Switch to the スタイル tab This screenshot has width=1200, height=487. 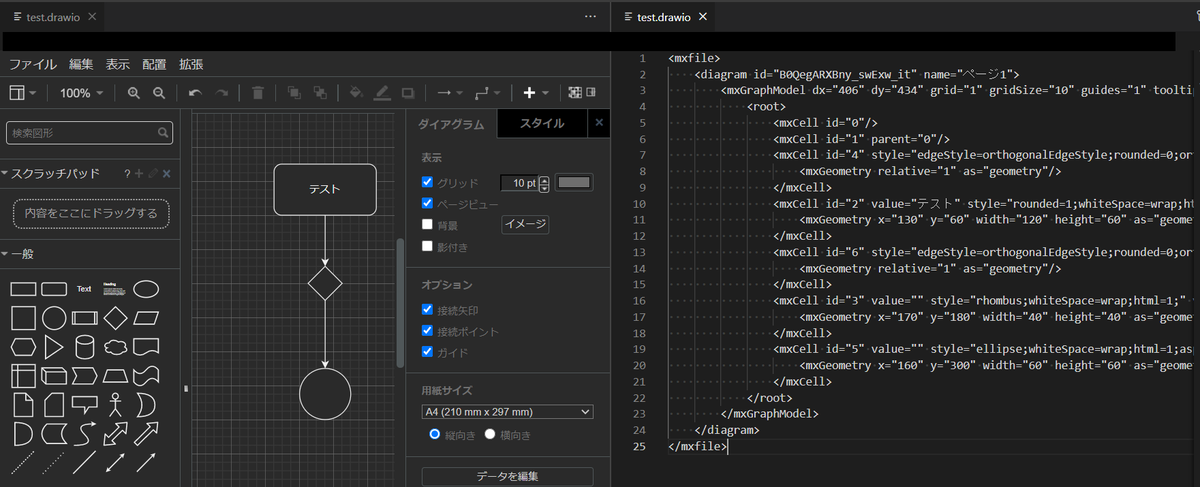pyautogui.click(x=542, y=123)
